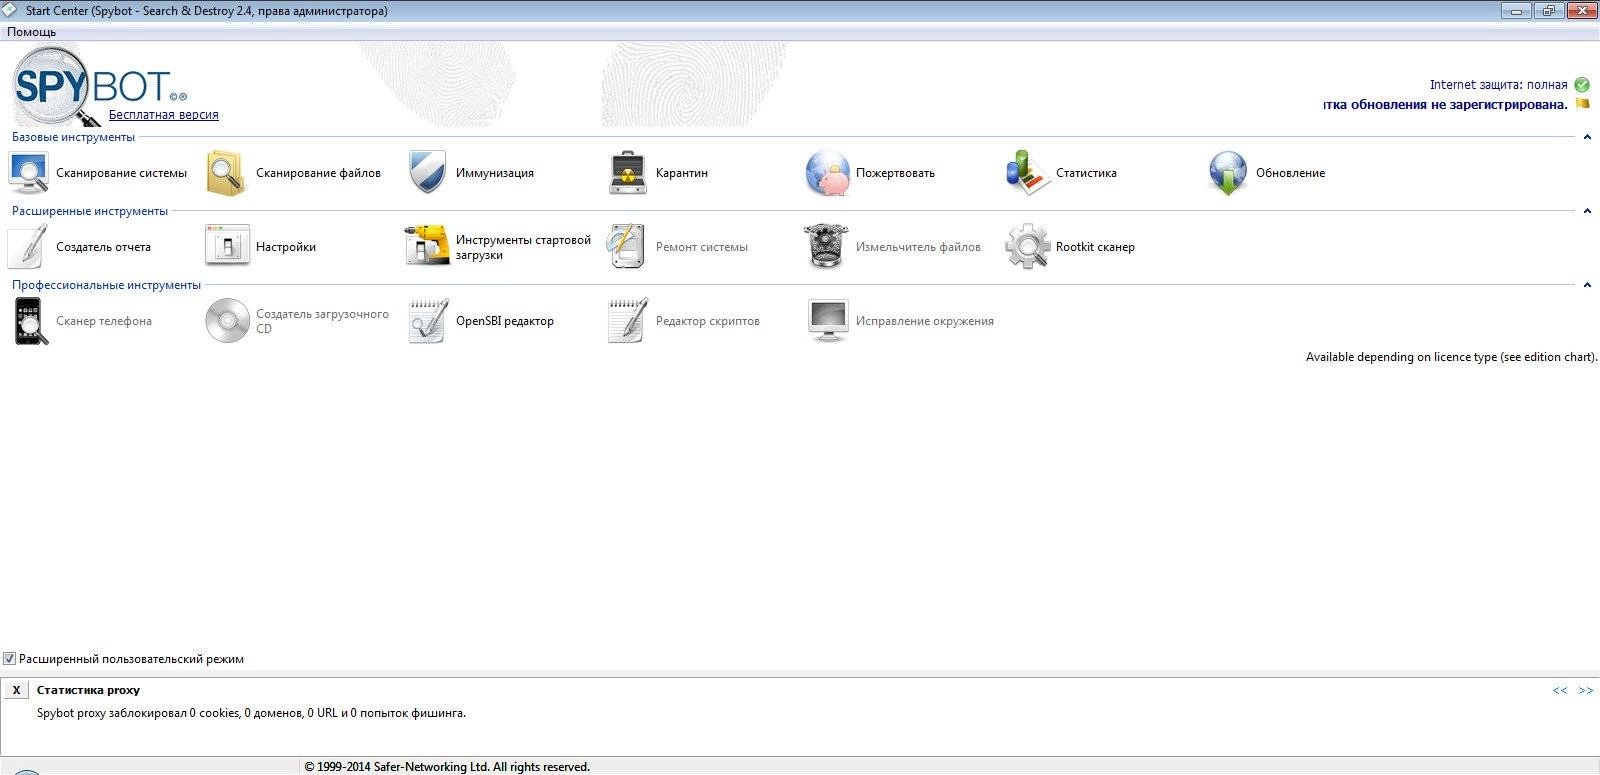The image size is (1600, 775).
Task: Click the Карантин label text
Action: tap(682, 173)
